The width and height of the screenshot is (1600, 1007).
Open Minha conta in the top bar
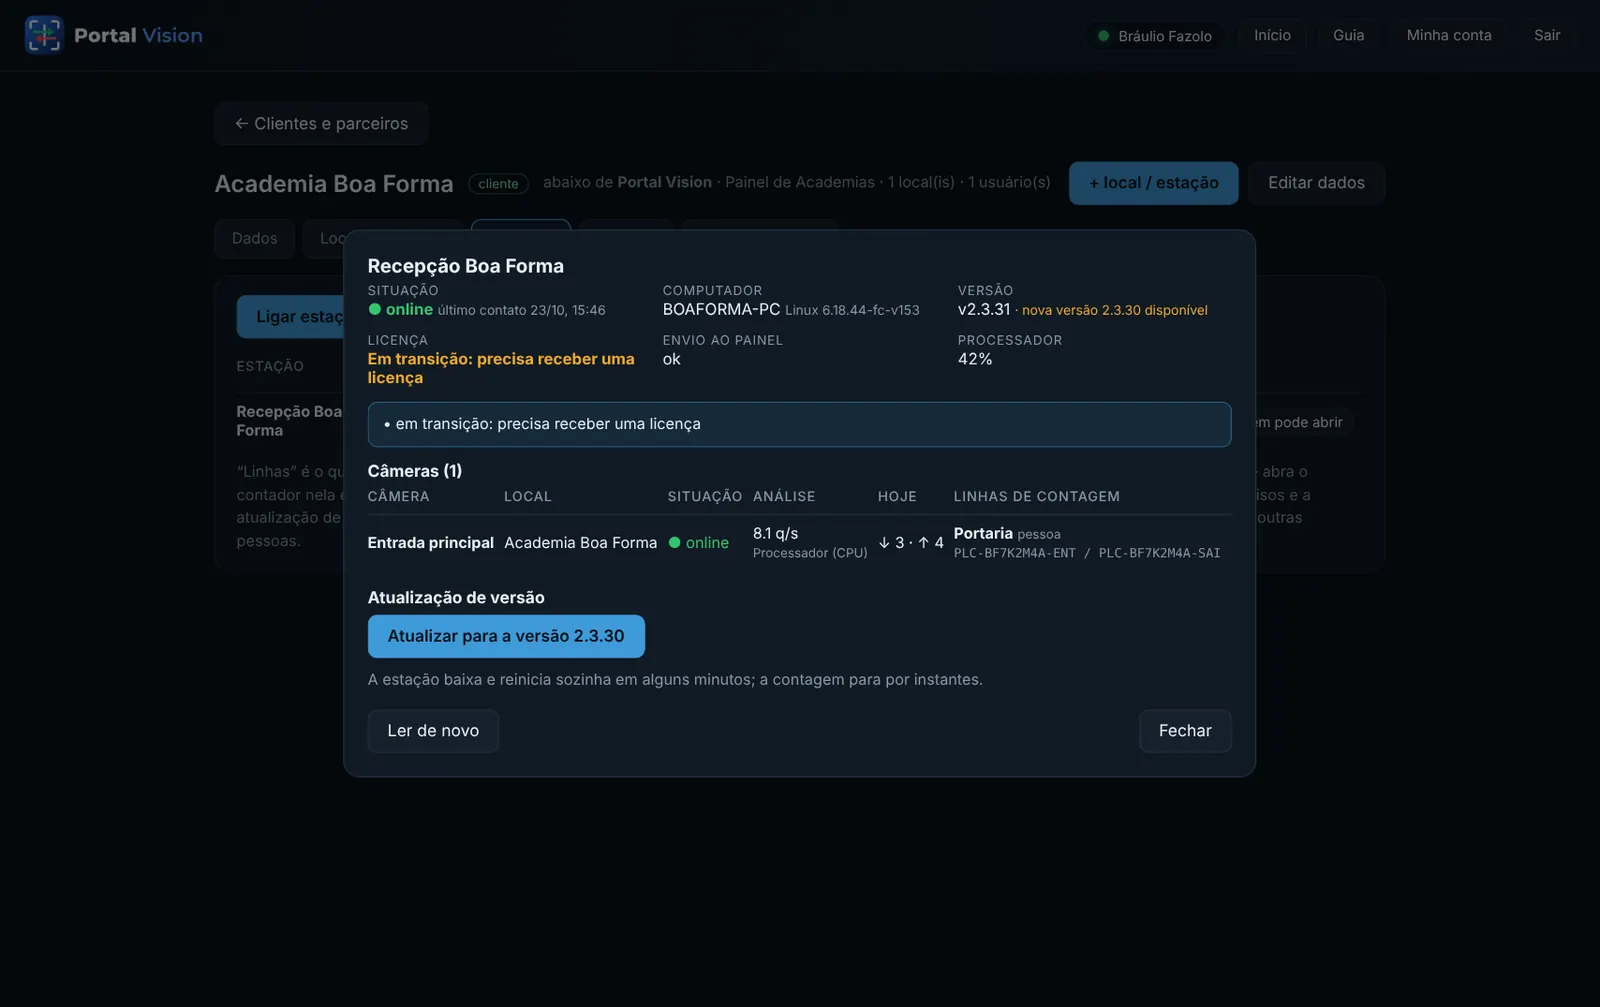(x=1449, y=35)
